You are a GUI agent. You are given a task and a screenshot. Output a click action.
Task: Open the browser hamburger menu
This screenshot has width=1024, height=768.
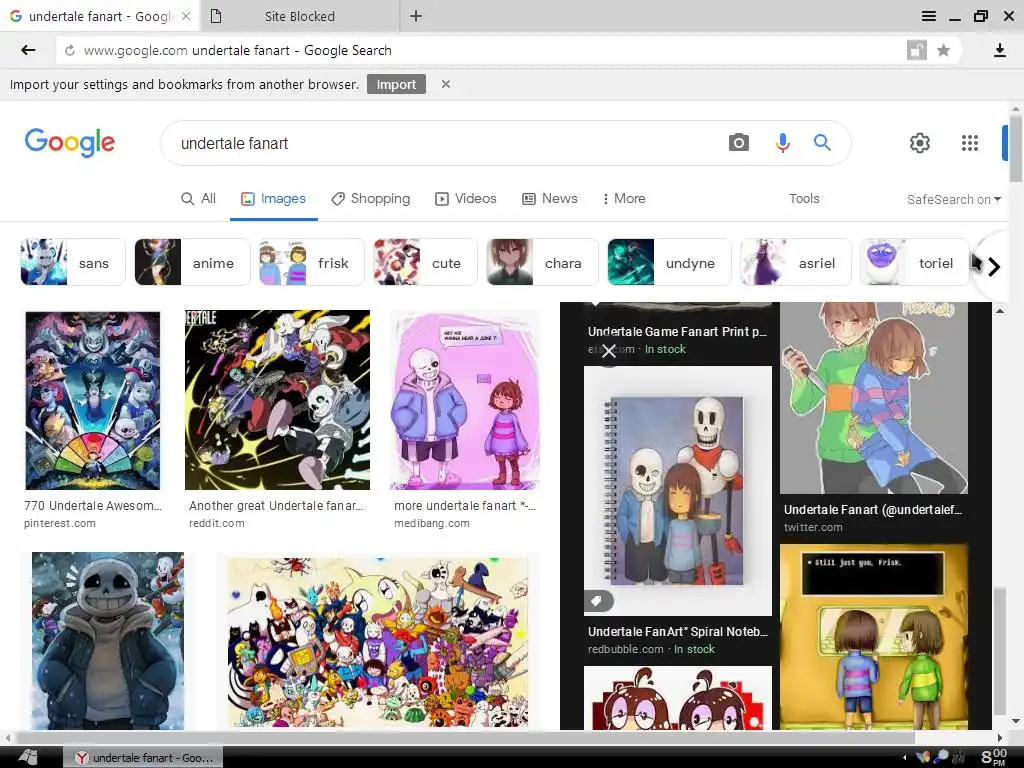coord(928,16)
